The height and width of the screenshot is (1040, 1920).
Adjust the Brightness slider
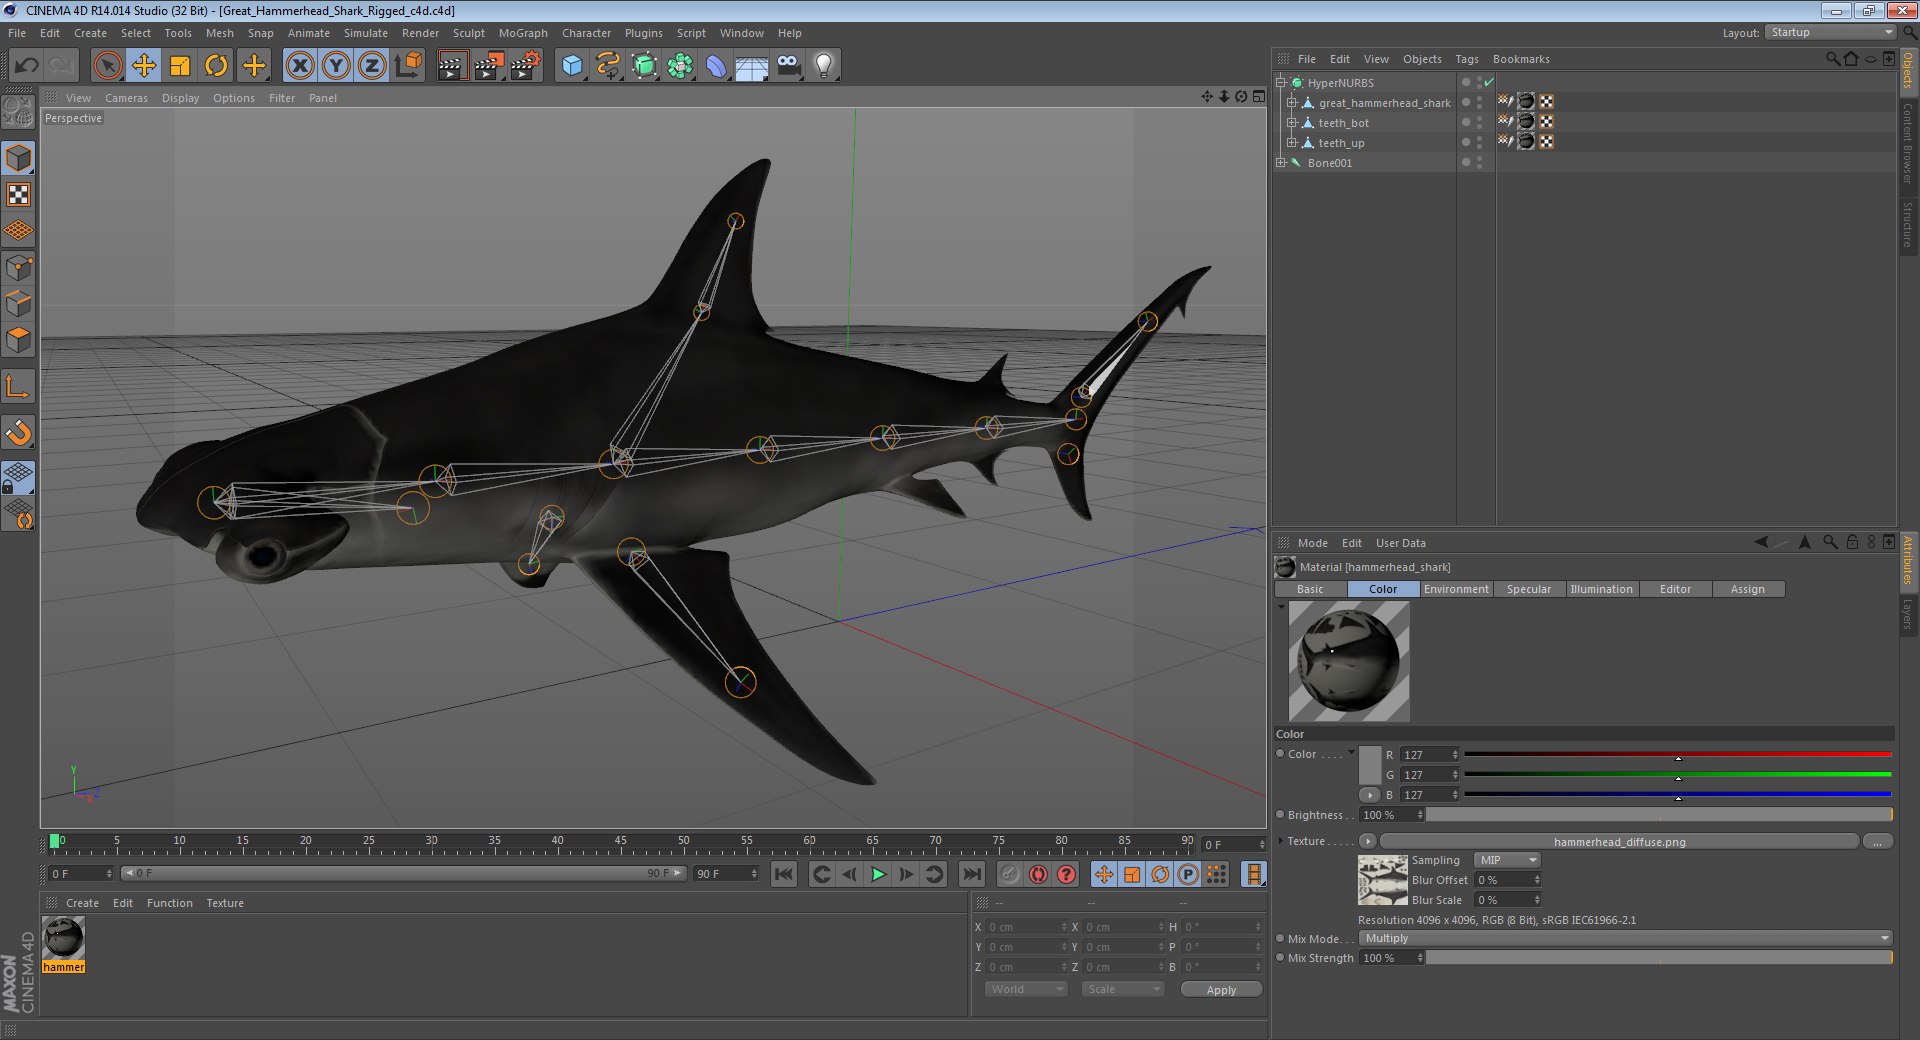pyautogui.click(x=1659, y=815)
